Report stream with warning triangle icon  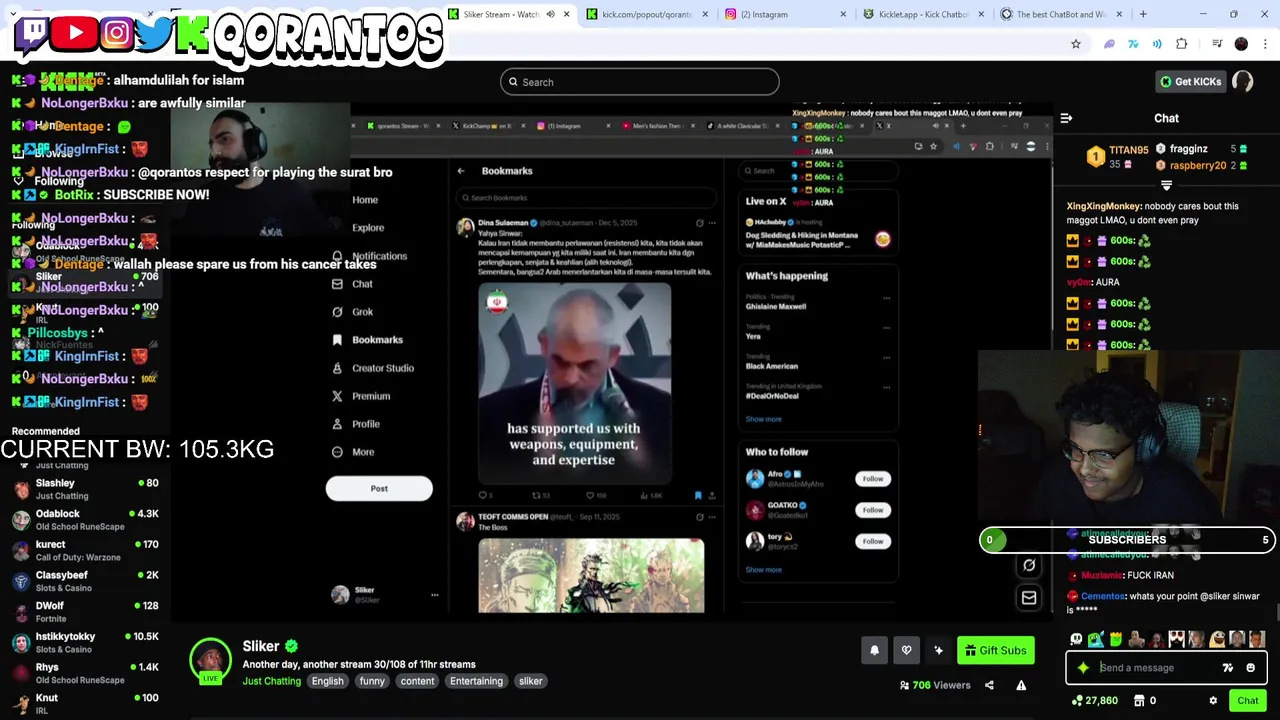1021,685
